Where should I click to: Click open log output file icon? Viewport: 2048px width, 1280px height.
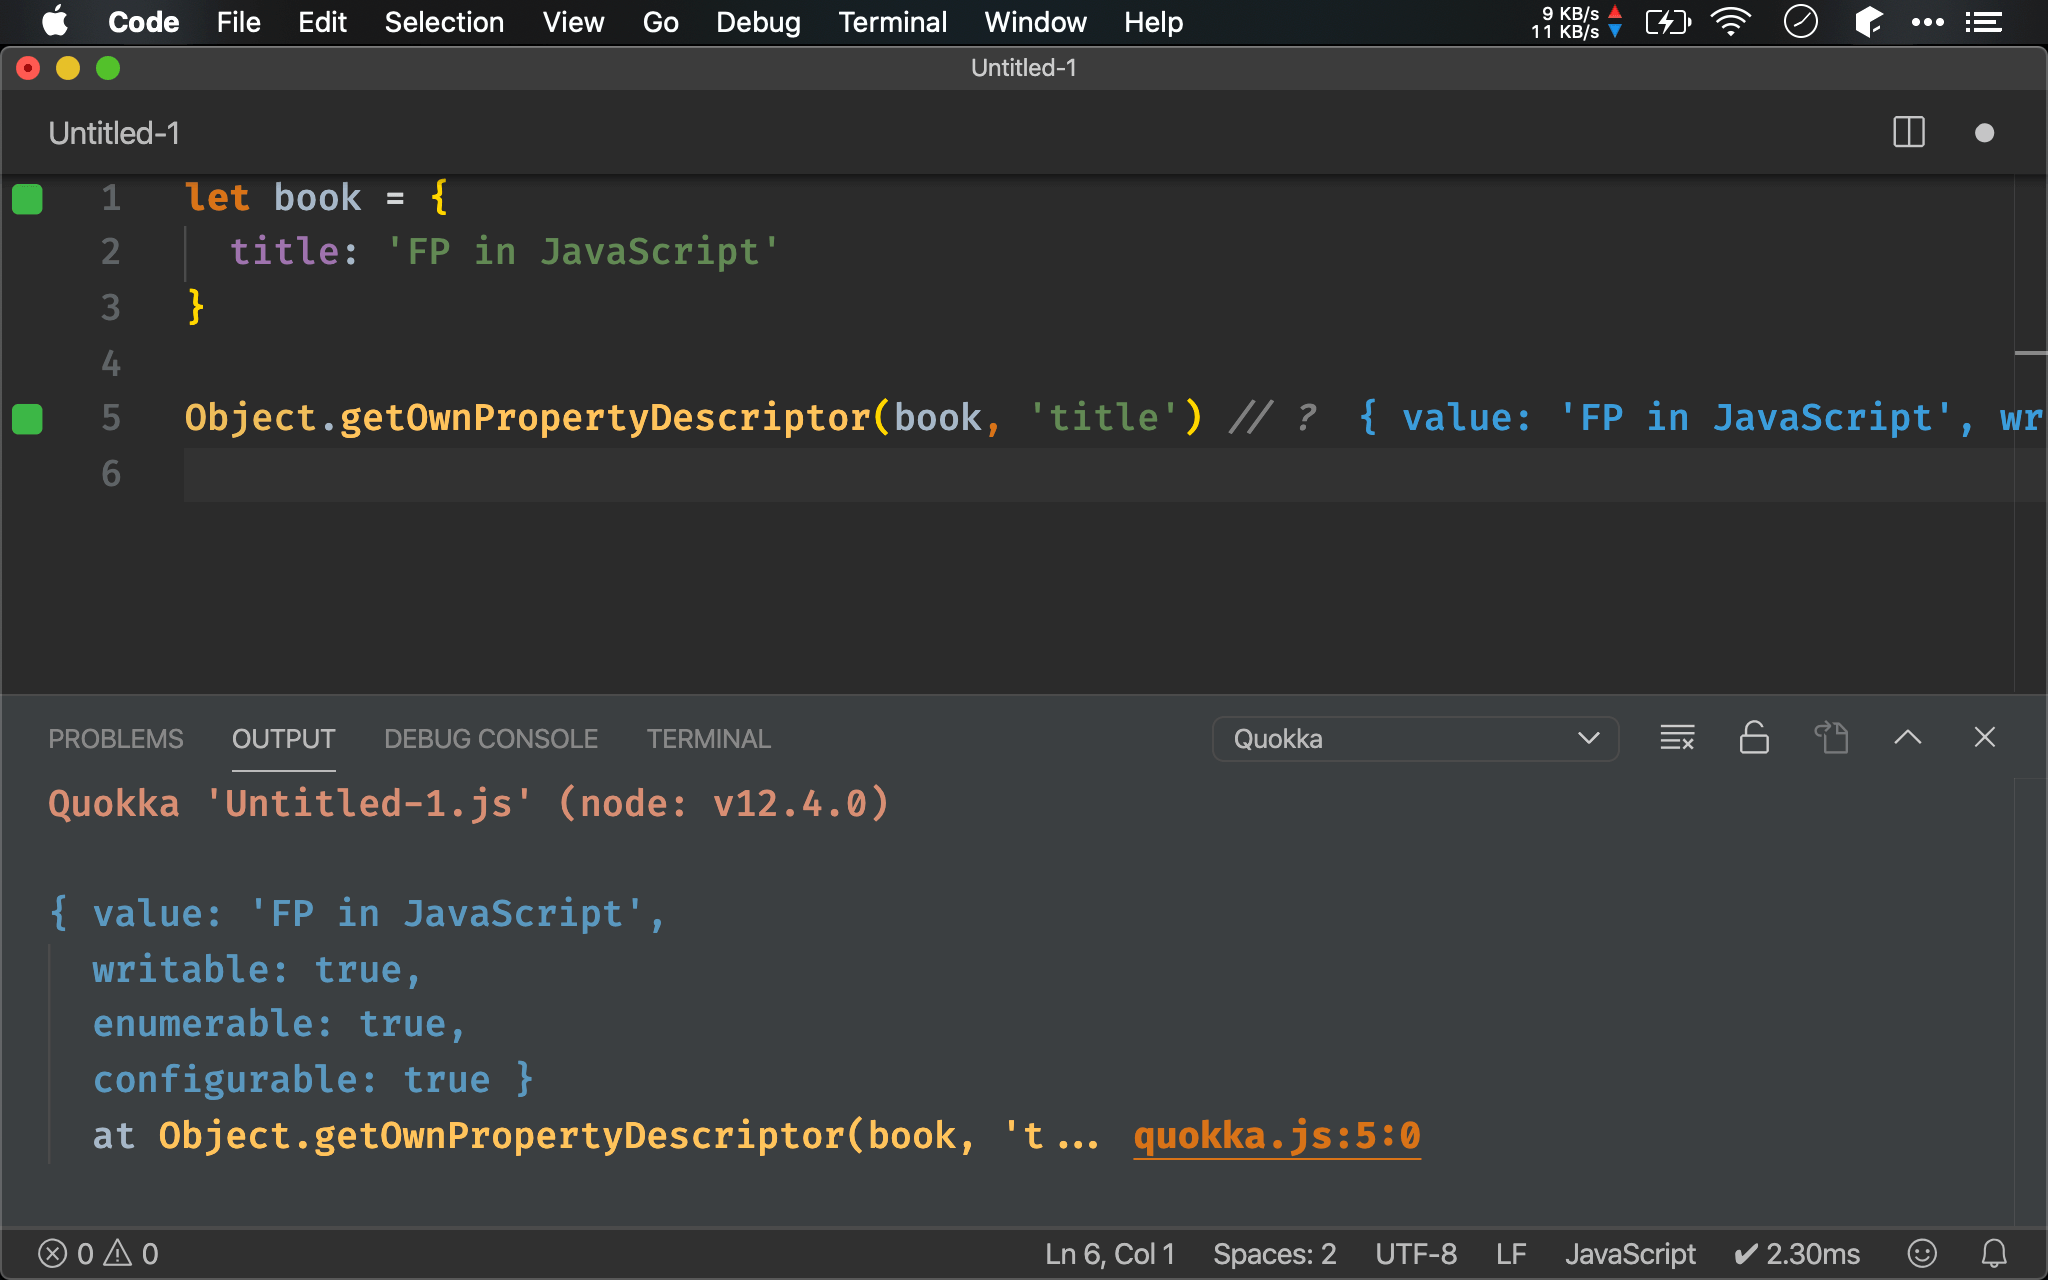pyautogui.click(x=1831, y=738)
